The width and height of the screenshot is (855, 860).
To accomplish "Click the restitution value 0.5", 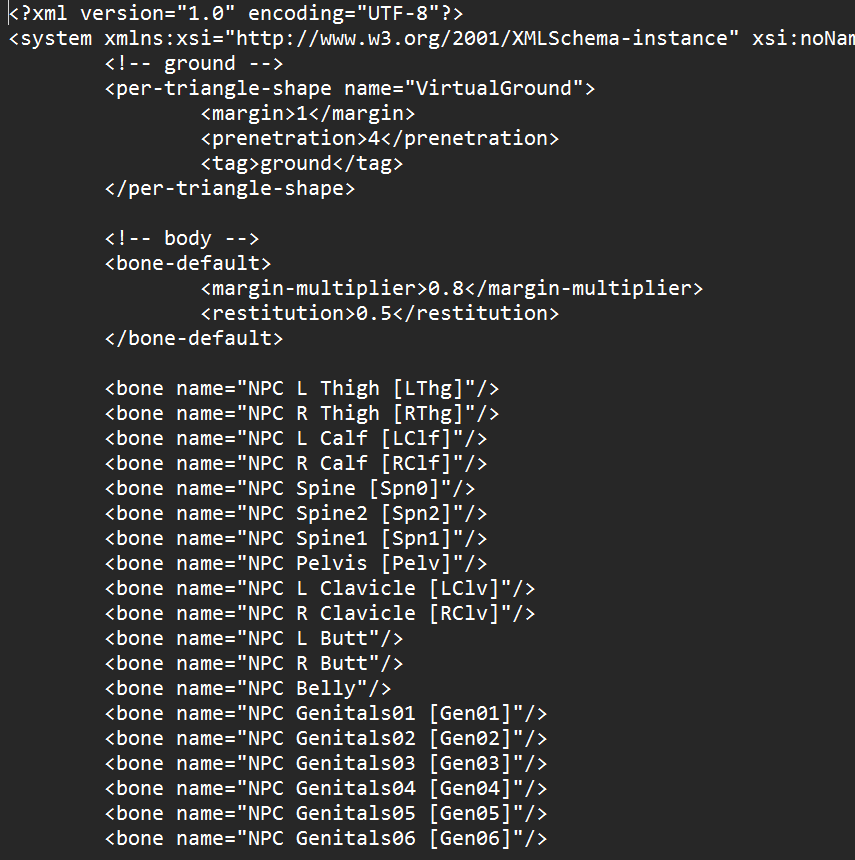I will tap(374, 313).
